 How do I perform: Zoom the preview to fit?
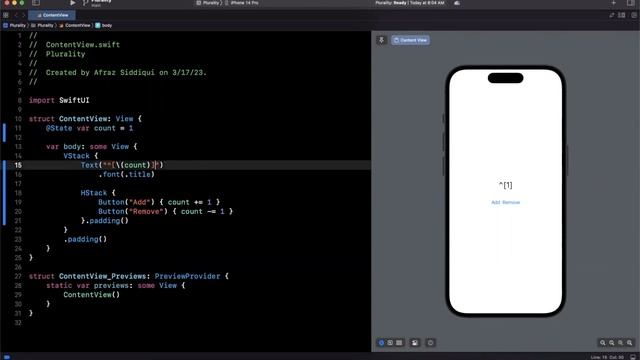point(620,343)
